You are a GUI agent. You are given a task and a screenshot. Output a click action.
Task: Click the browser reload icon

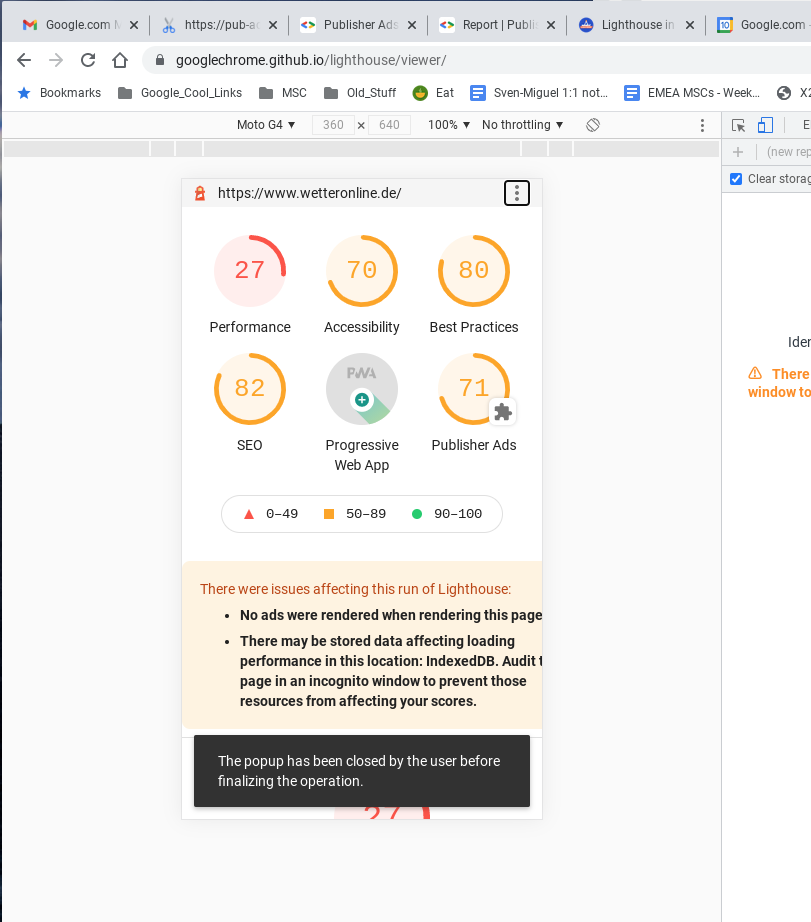(x=88, y=60)
